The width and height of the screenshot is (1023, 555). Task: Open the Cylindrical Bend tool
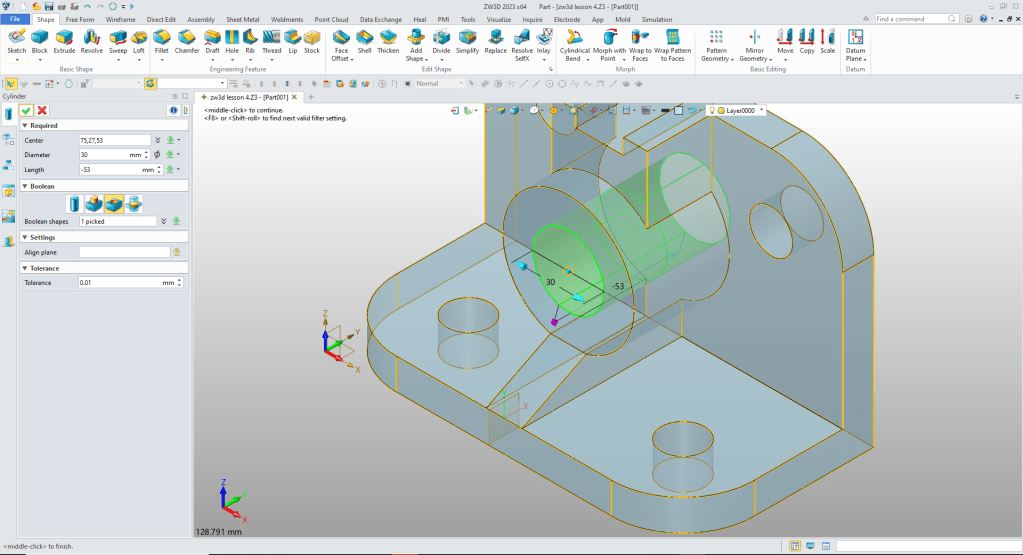tap(575, 39)
